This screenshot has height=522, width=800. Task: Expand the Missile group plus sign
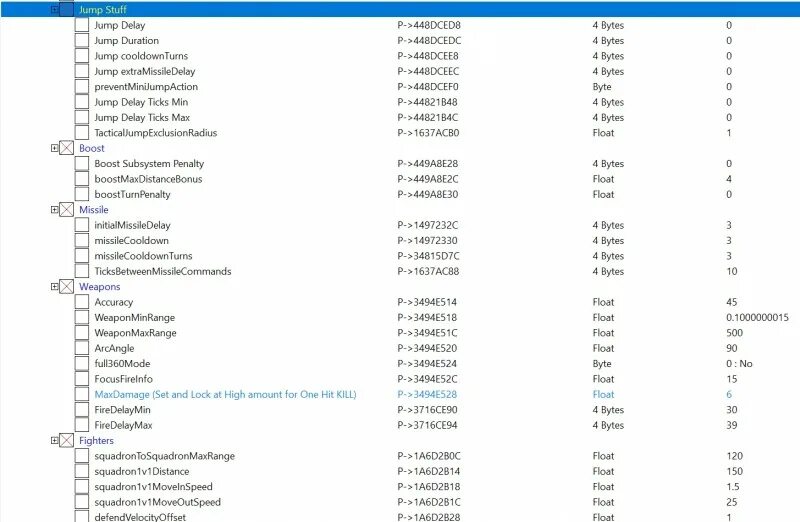55,210
